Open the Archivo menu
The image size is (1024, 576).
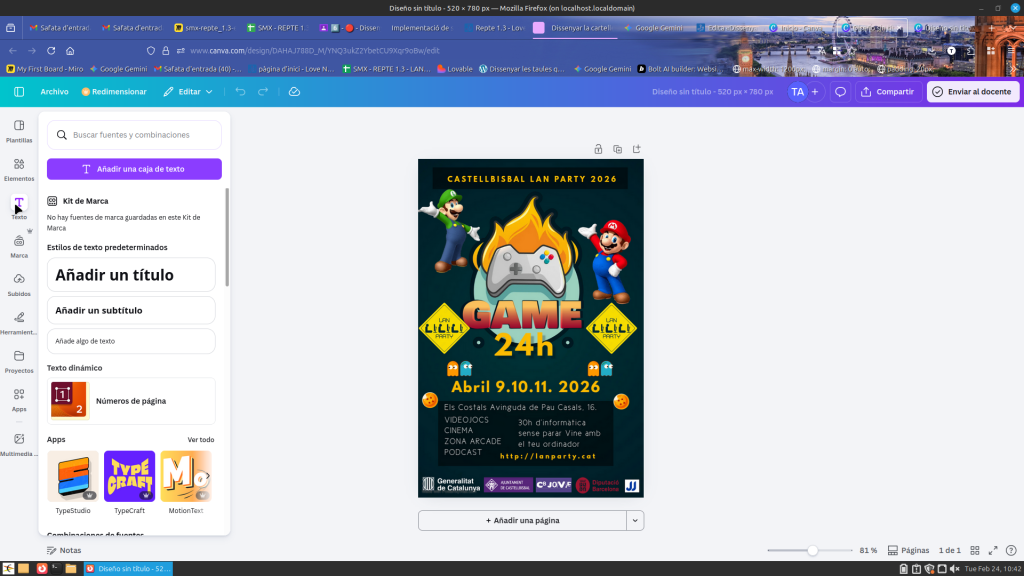(x=54, y=91)
